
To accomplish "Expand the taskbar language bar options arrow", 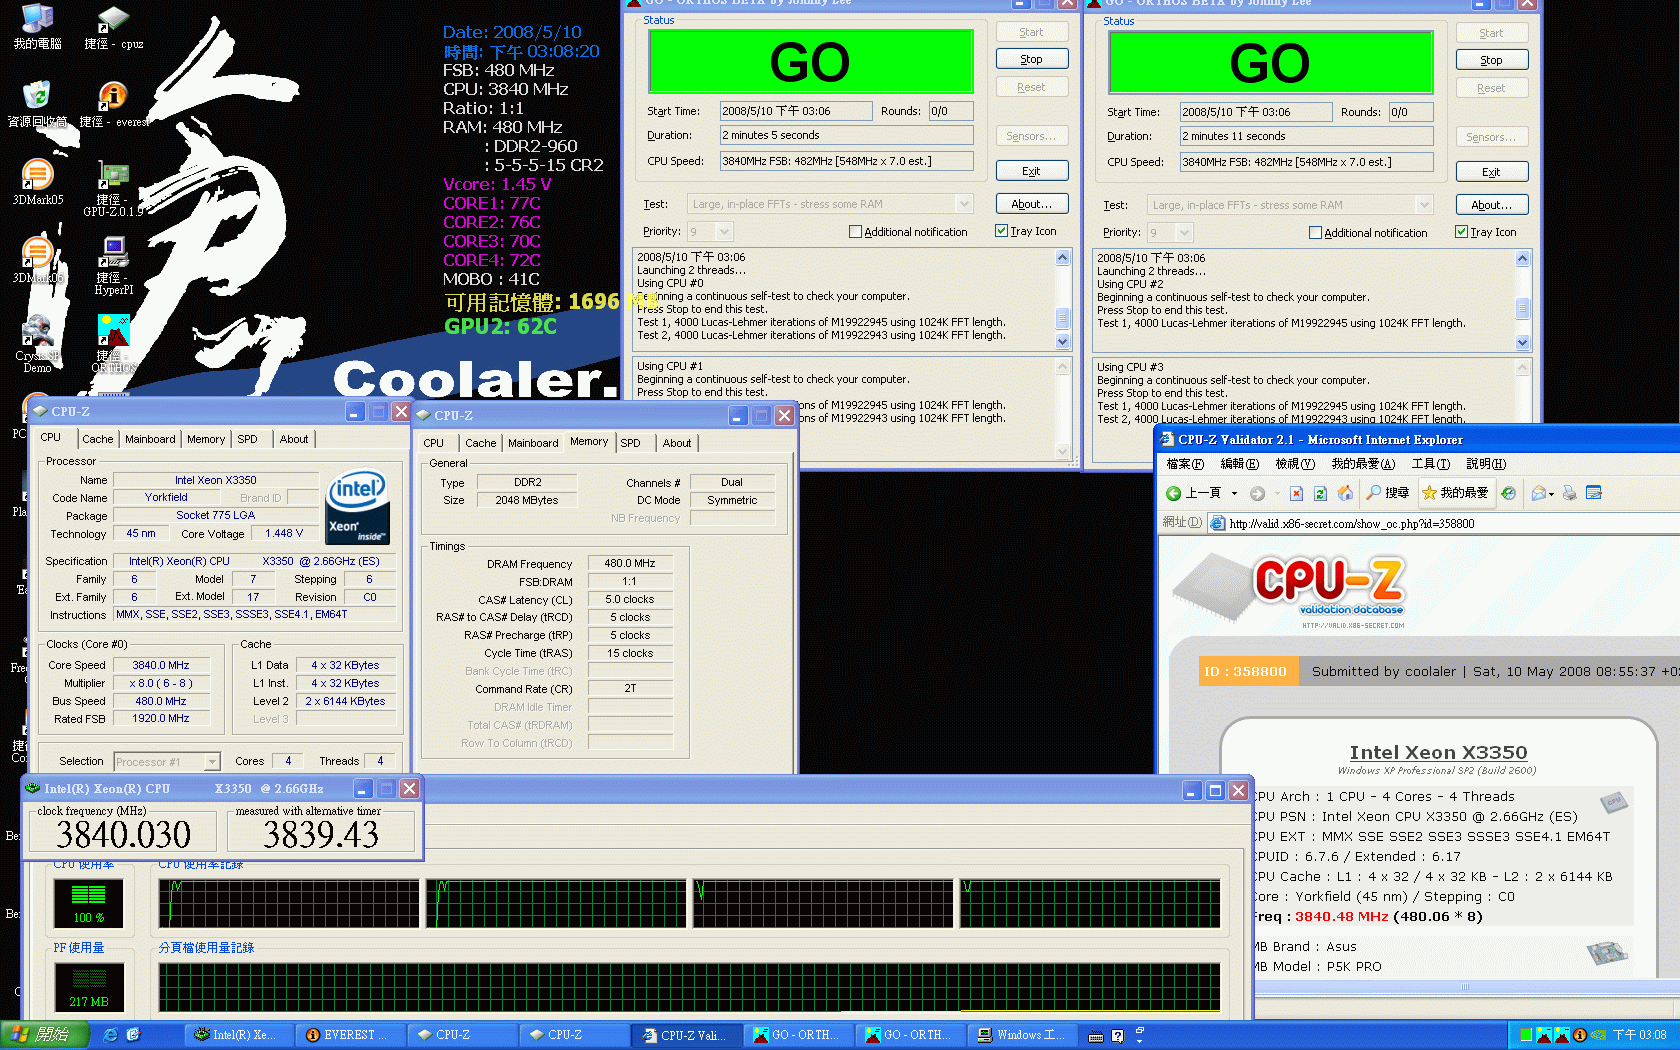I will coord(1139,1040).
